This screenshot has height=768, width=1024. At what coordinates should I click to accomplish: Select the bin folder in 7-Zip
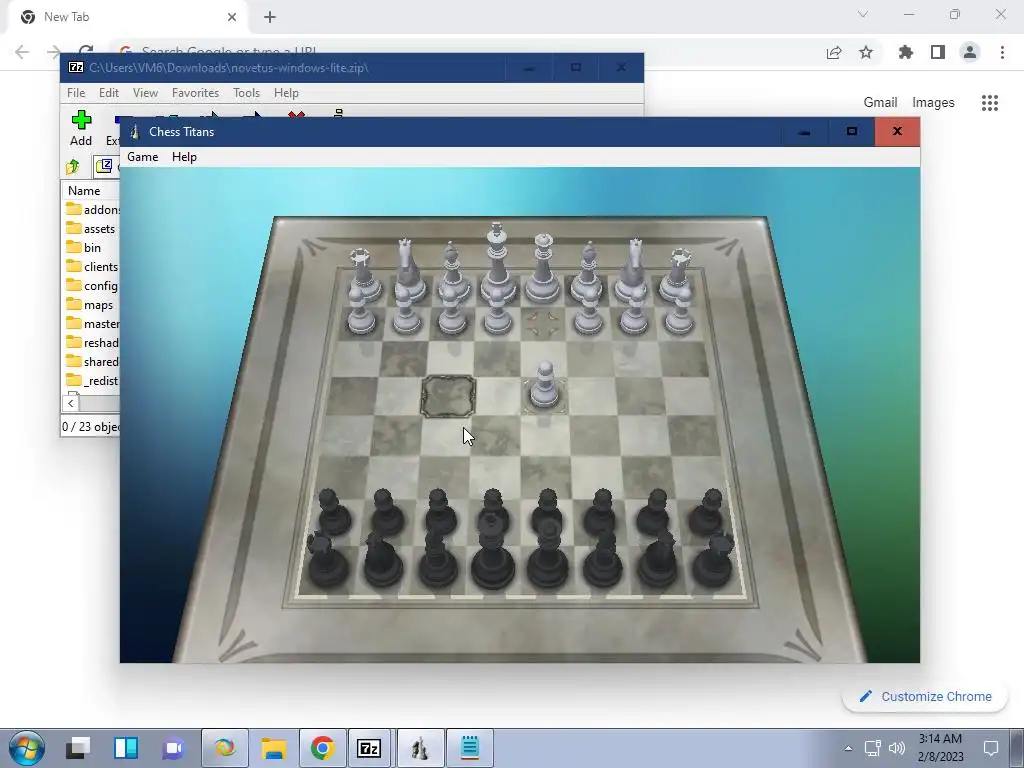pyautogui.click(x=84, y=248)
